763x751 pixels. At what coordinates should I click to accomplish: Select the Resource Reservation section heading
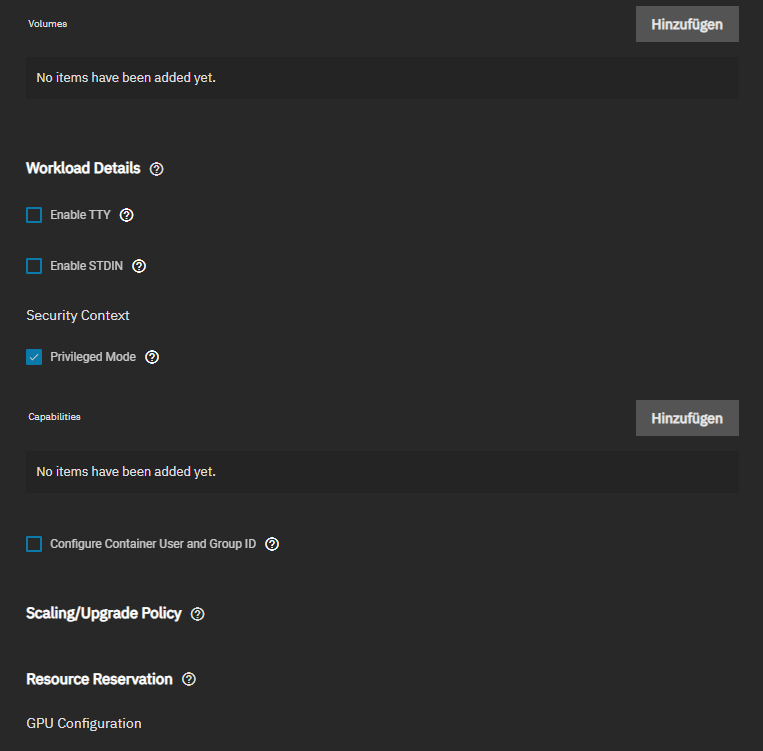[x=99, y=679]
